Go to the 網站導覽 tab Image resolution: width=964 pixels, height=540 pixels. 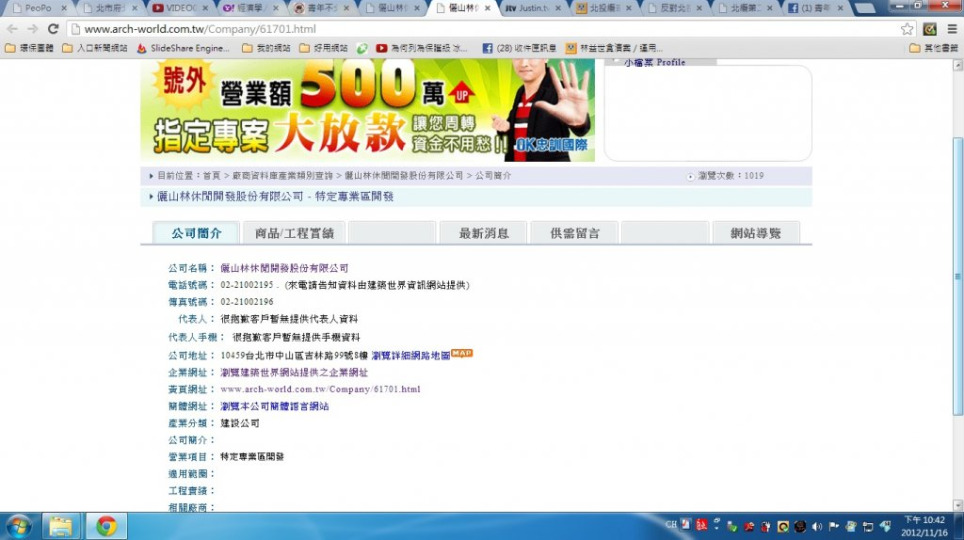click(755, 233)
